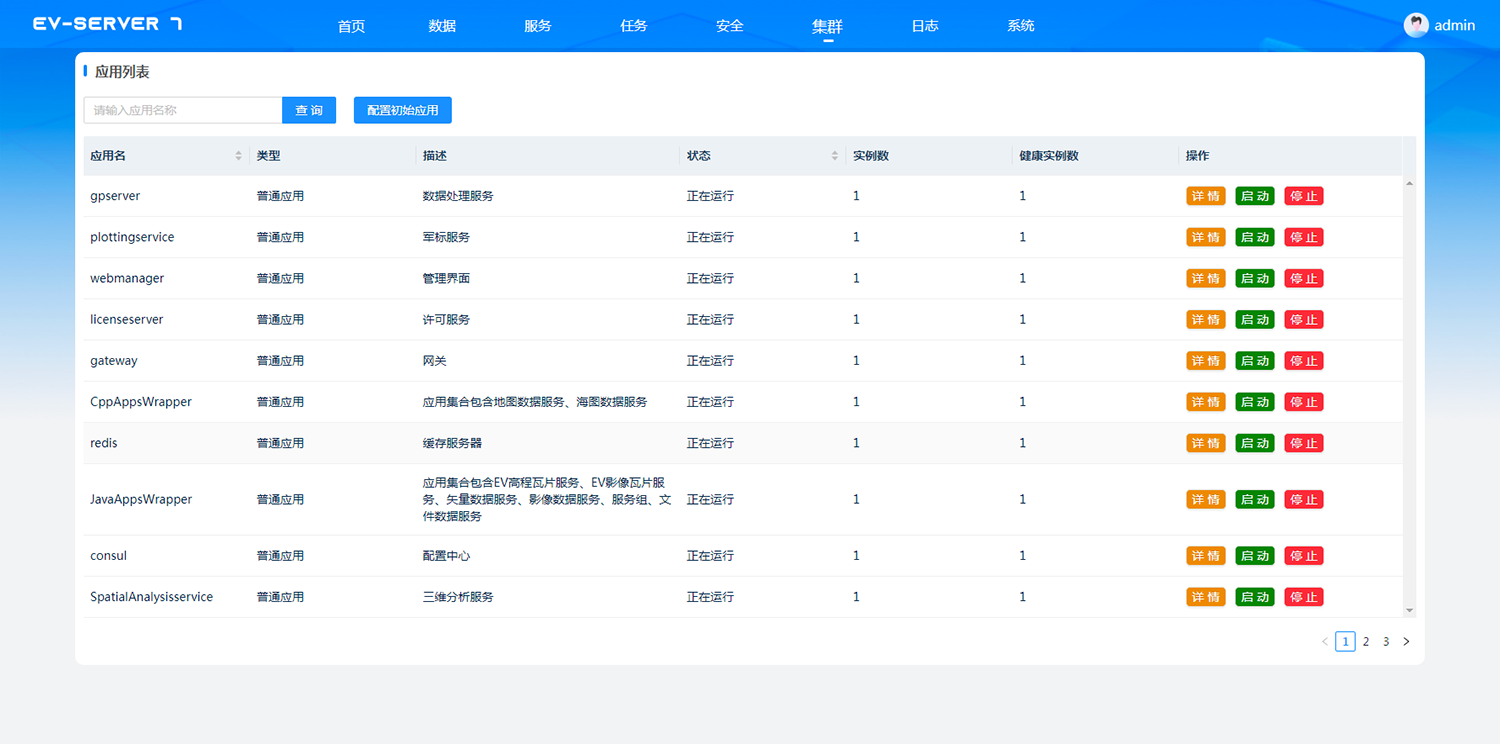Open the 安全 menu
1500x744 pixels.
pyautogui.click(x=730, y=26)
